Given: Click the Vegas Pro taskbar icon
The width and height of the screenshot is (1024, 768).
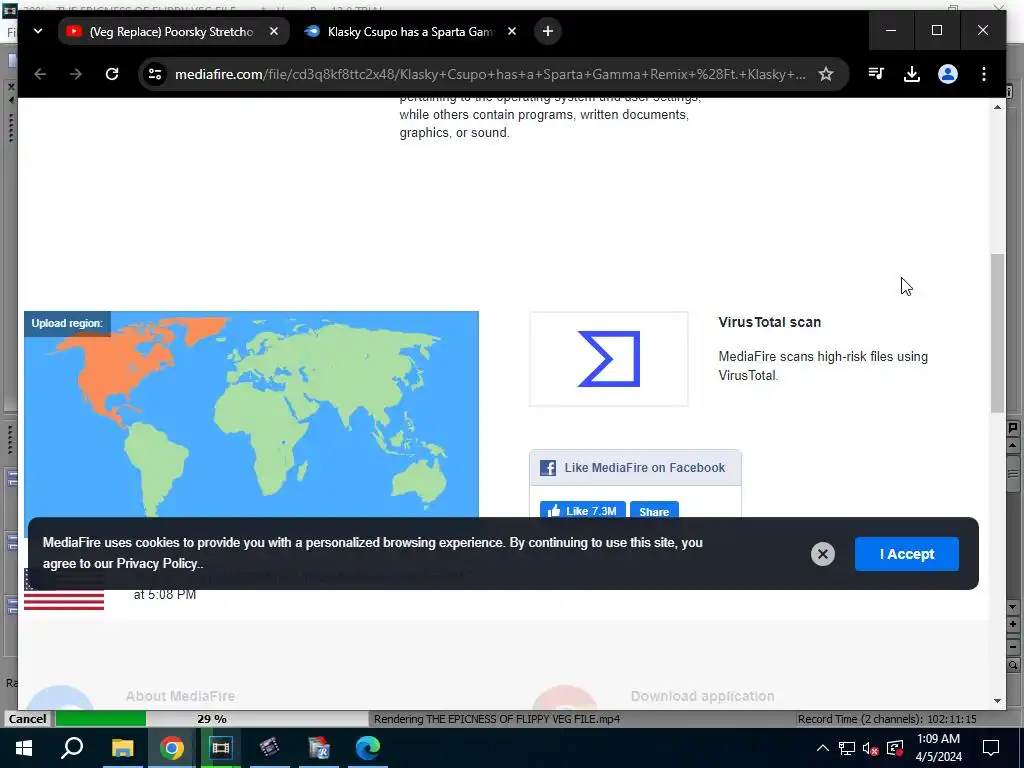Looking at the screenshot, I should click(x=220, y=748).
